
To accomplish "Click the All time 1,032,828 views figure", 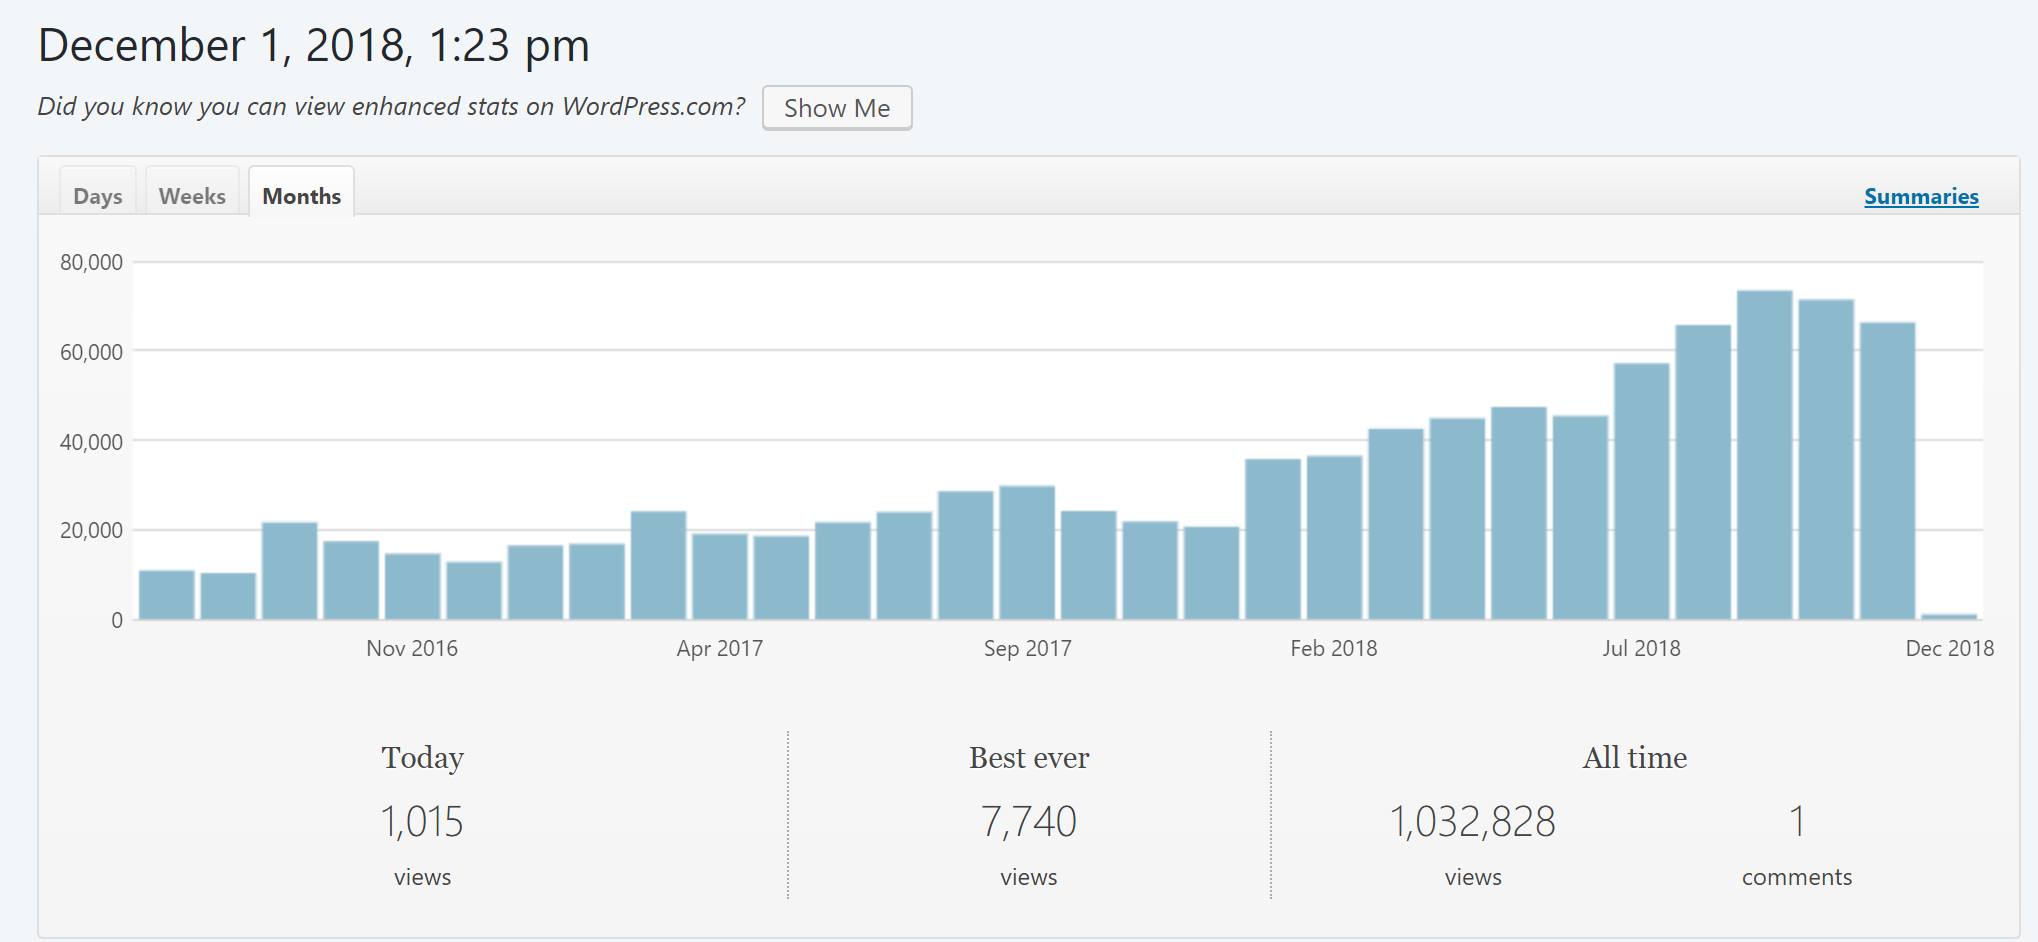I will [1472, 822].
